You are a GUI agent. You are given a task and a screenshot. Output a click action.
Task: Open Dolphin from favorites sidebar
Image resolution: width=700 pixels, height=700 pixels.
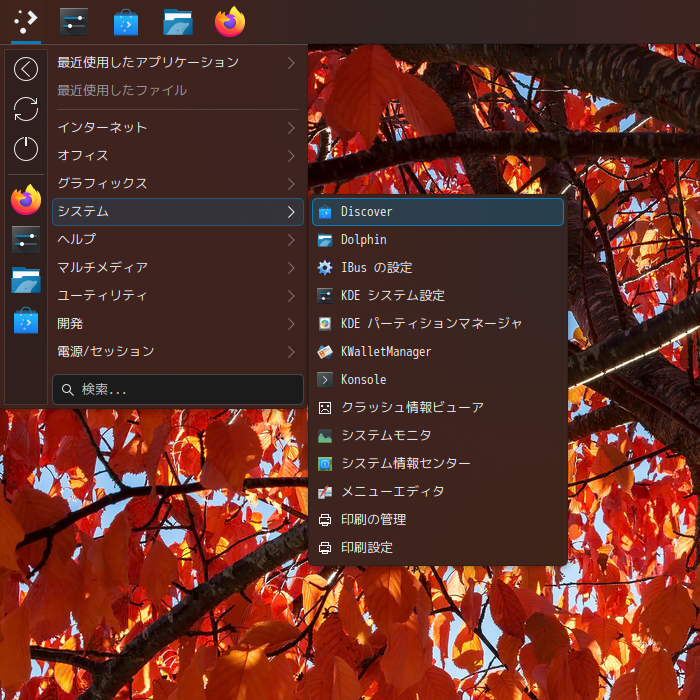26,280
